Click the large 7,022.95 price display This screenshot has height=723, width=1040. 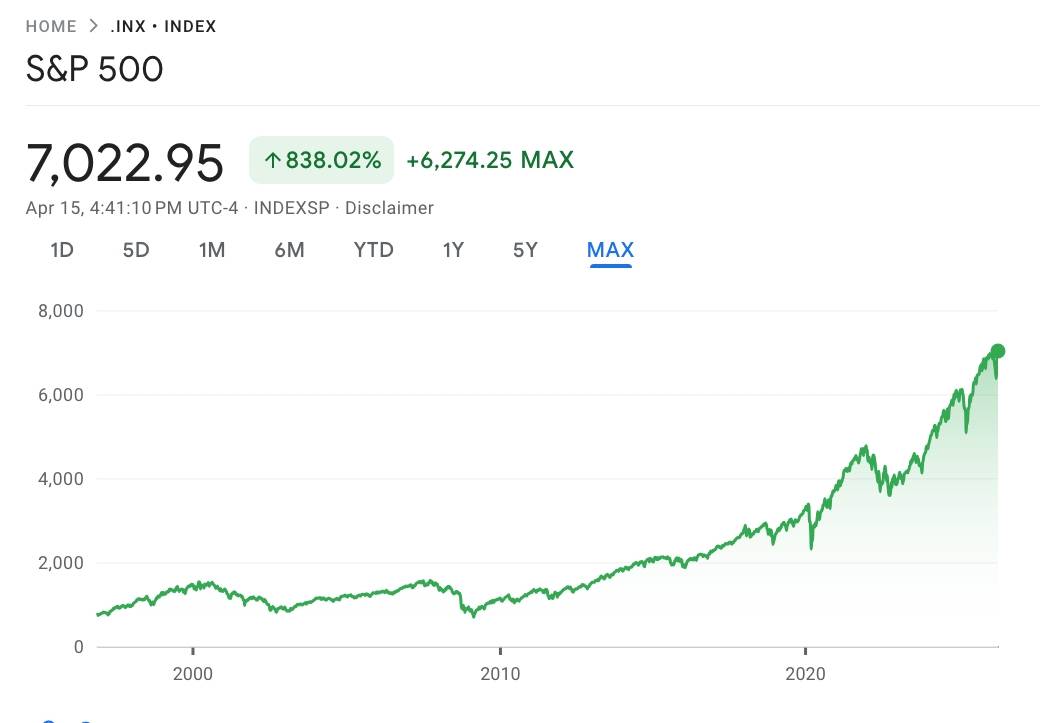125,162
